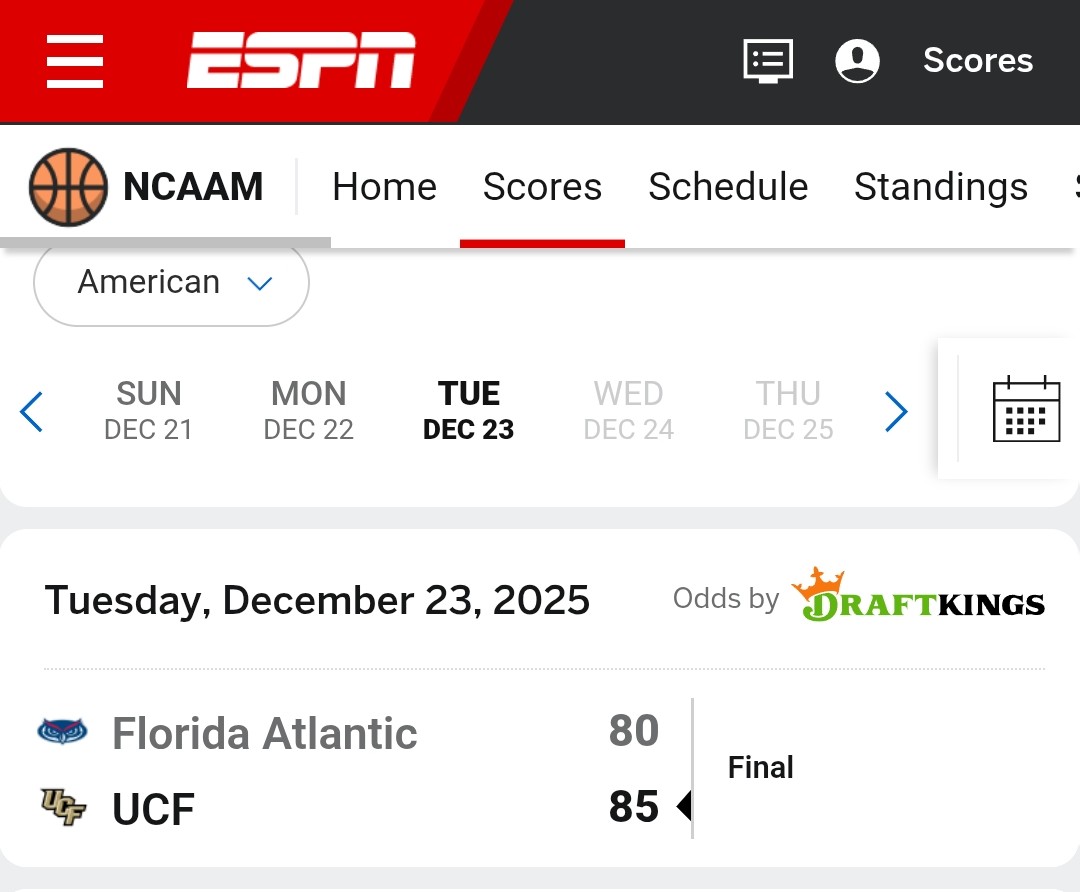Expand the American conference dropdown
1080x892 pixels.
(171, 283)
